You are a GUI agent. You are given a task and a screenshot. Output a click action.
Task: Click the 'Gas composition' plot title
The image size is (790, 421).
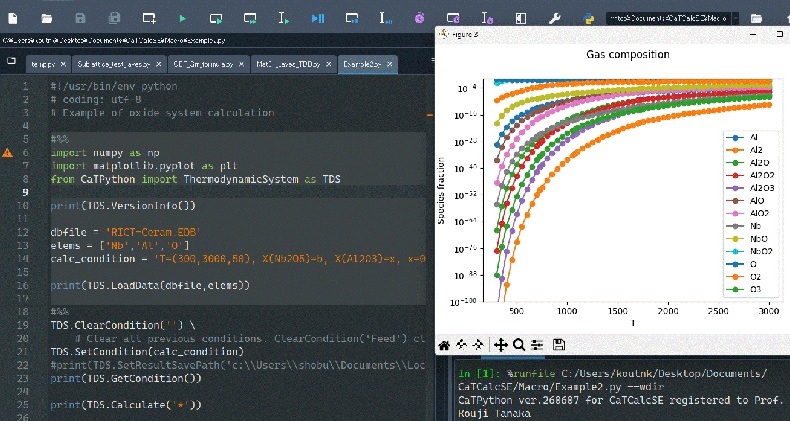click(628, 54)
